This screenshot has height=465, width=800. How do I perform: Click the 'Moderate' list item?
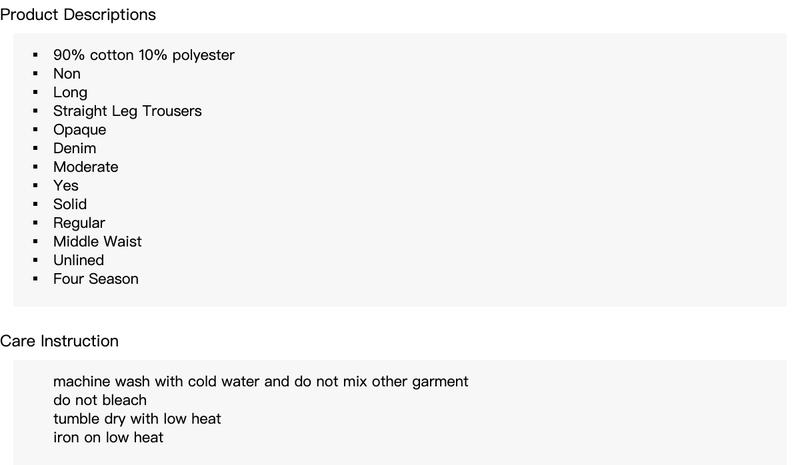pos(85,167)
